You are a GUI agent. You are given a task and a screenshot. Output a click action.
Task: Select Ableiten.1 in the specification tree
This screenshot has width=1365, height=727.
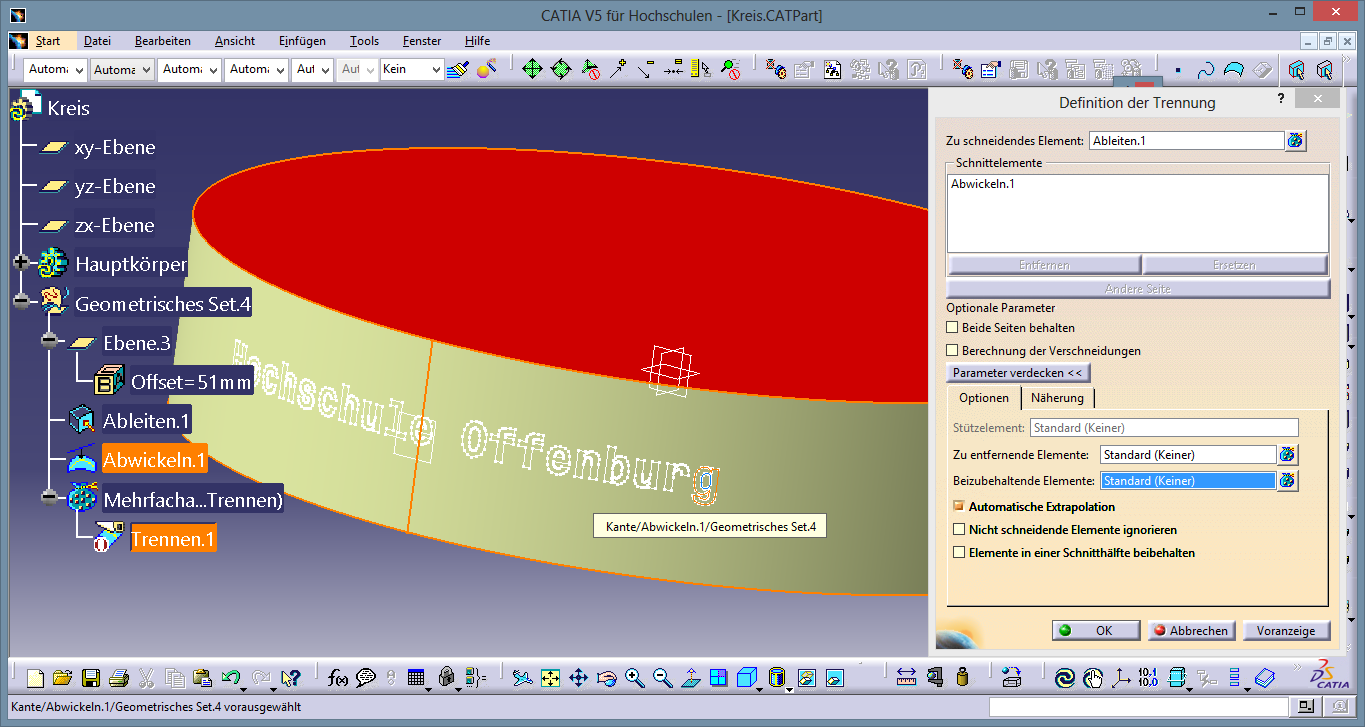146,421
